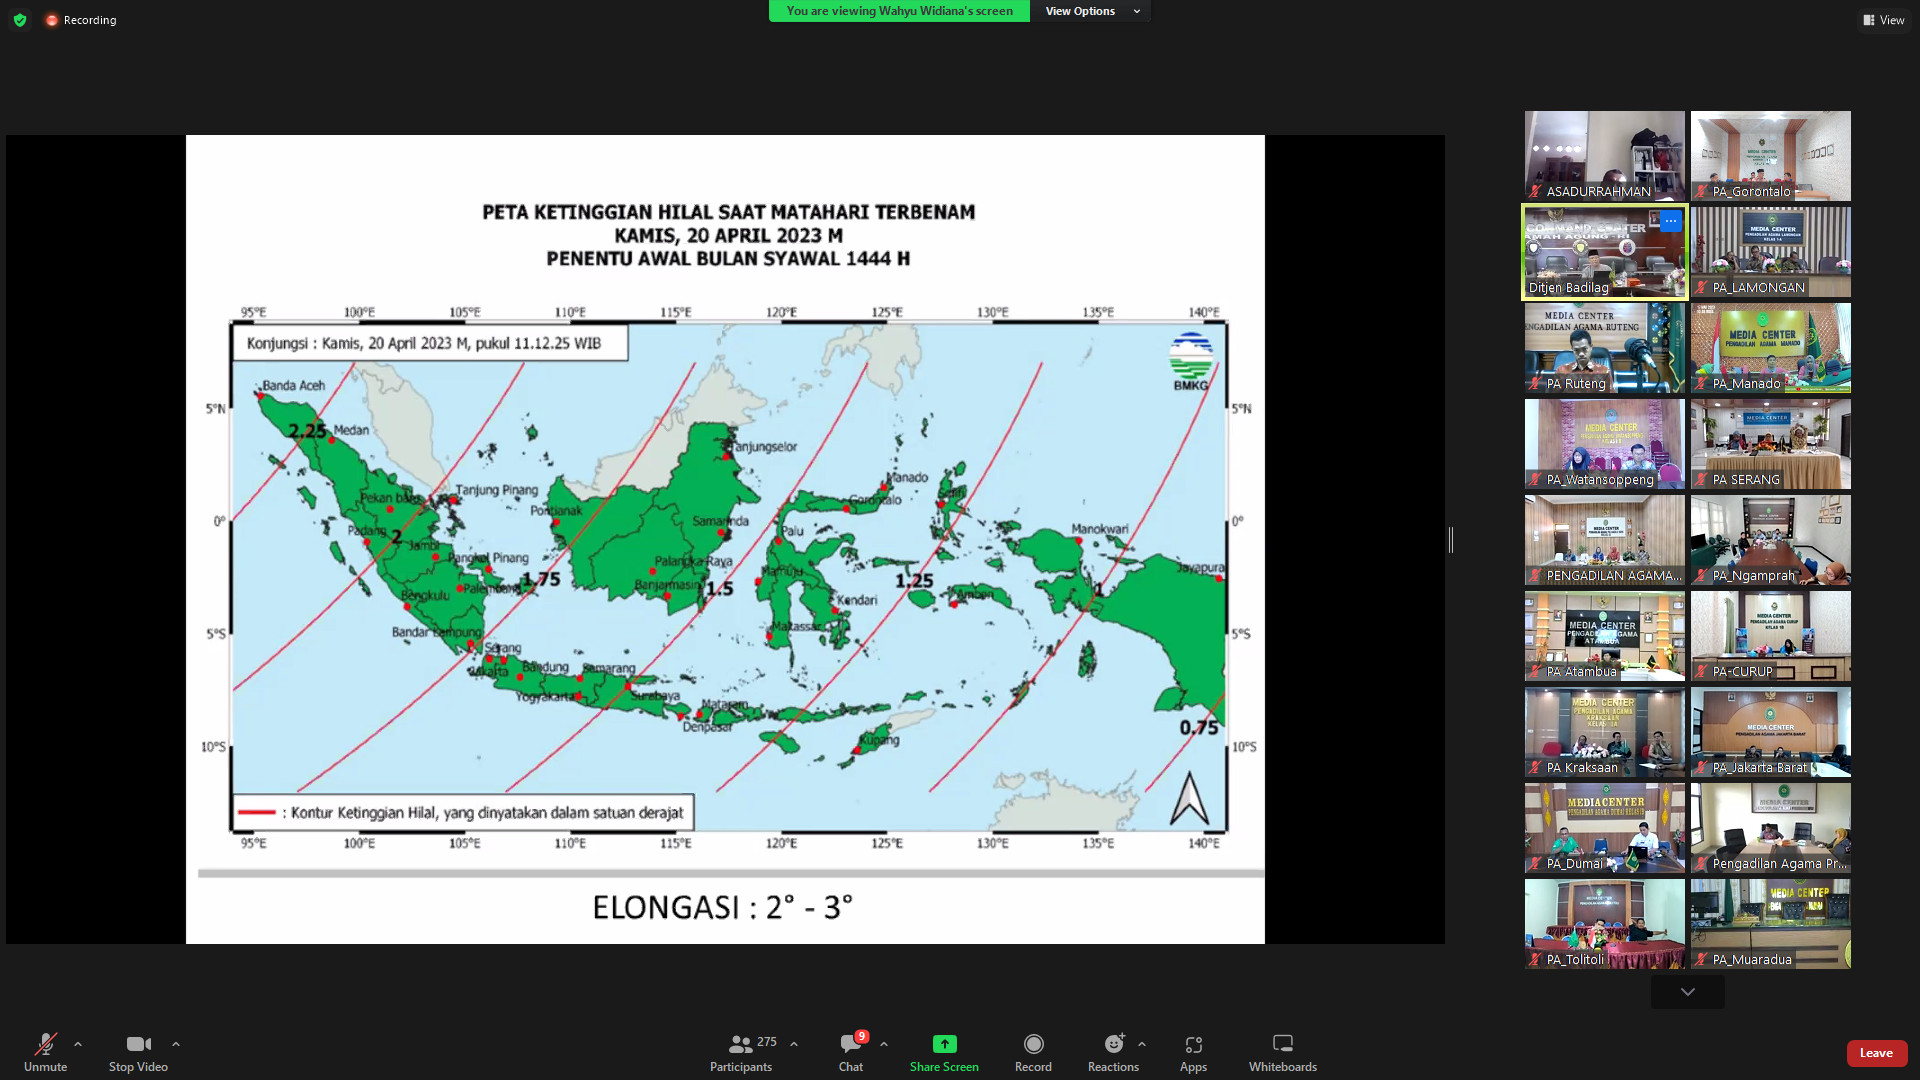
Task: Unmute the microphone
Action: click(45, 1045)
